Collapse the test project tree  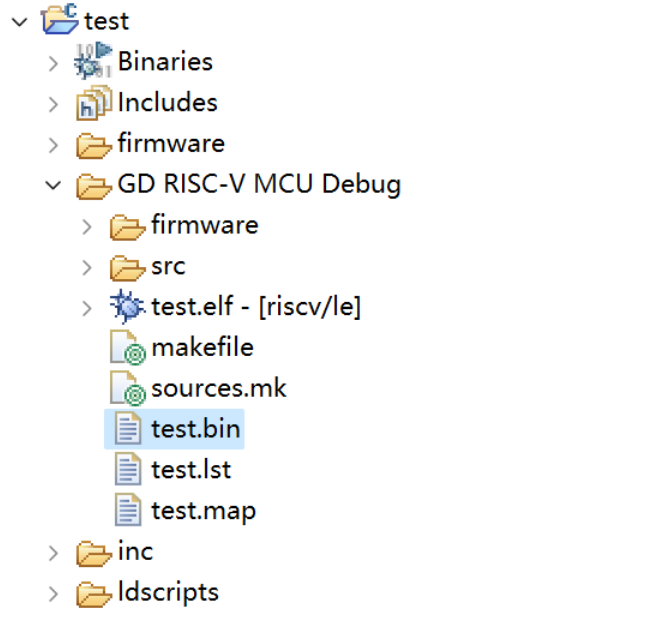tap(18, 21)
